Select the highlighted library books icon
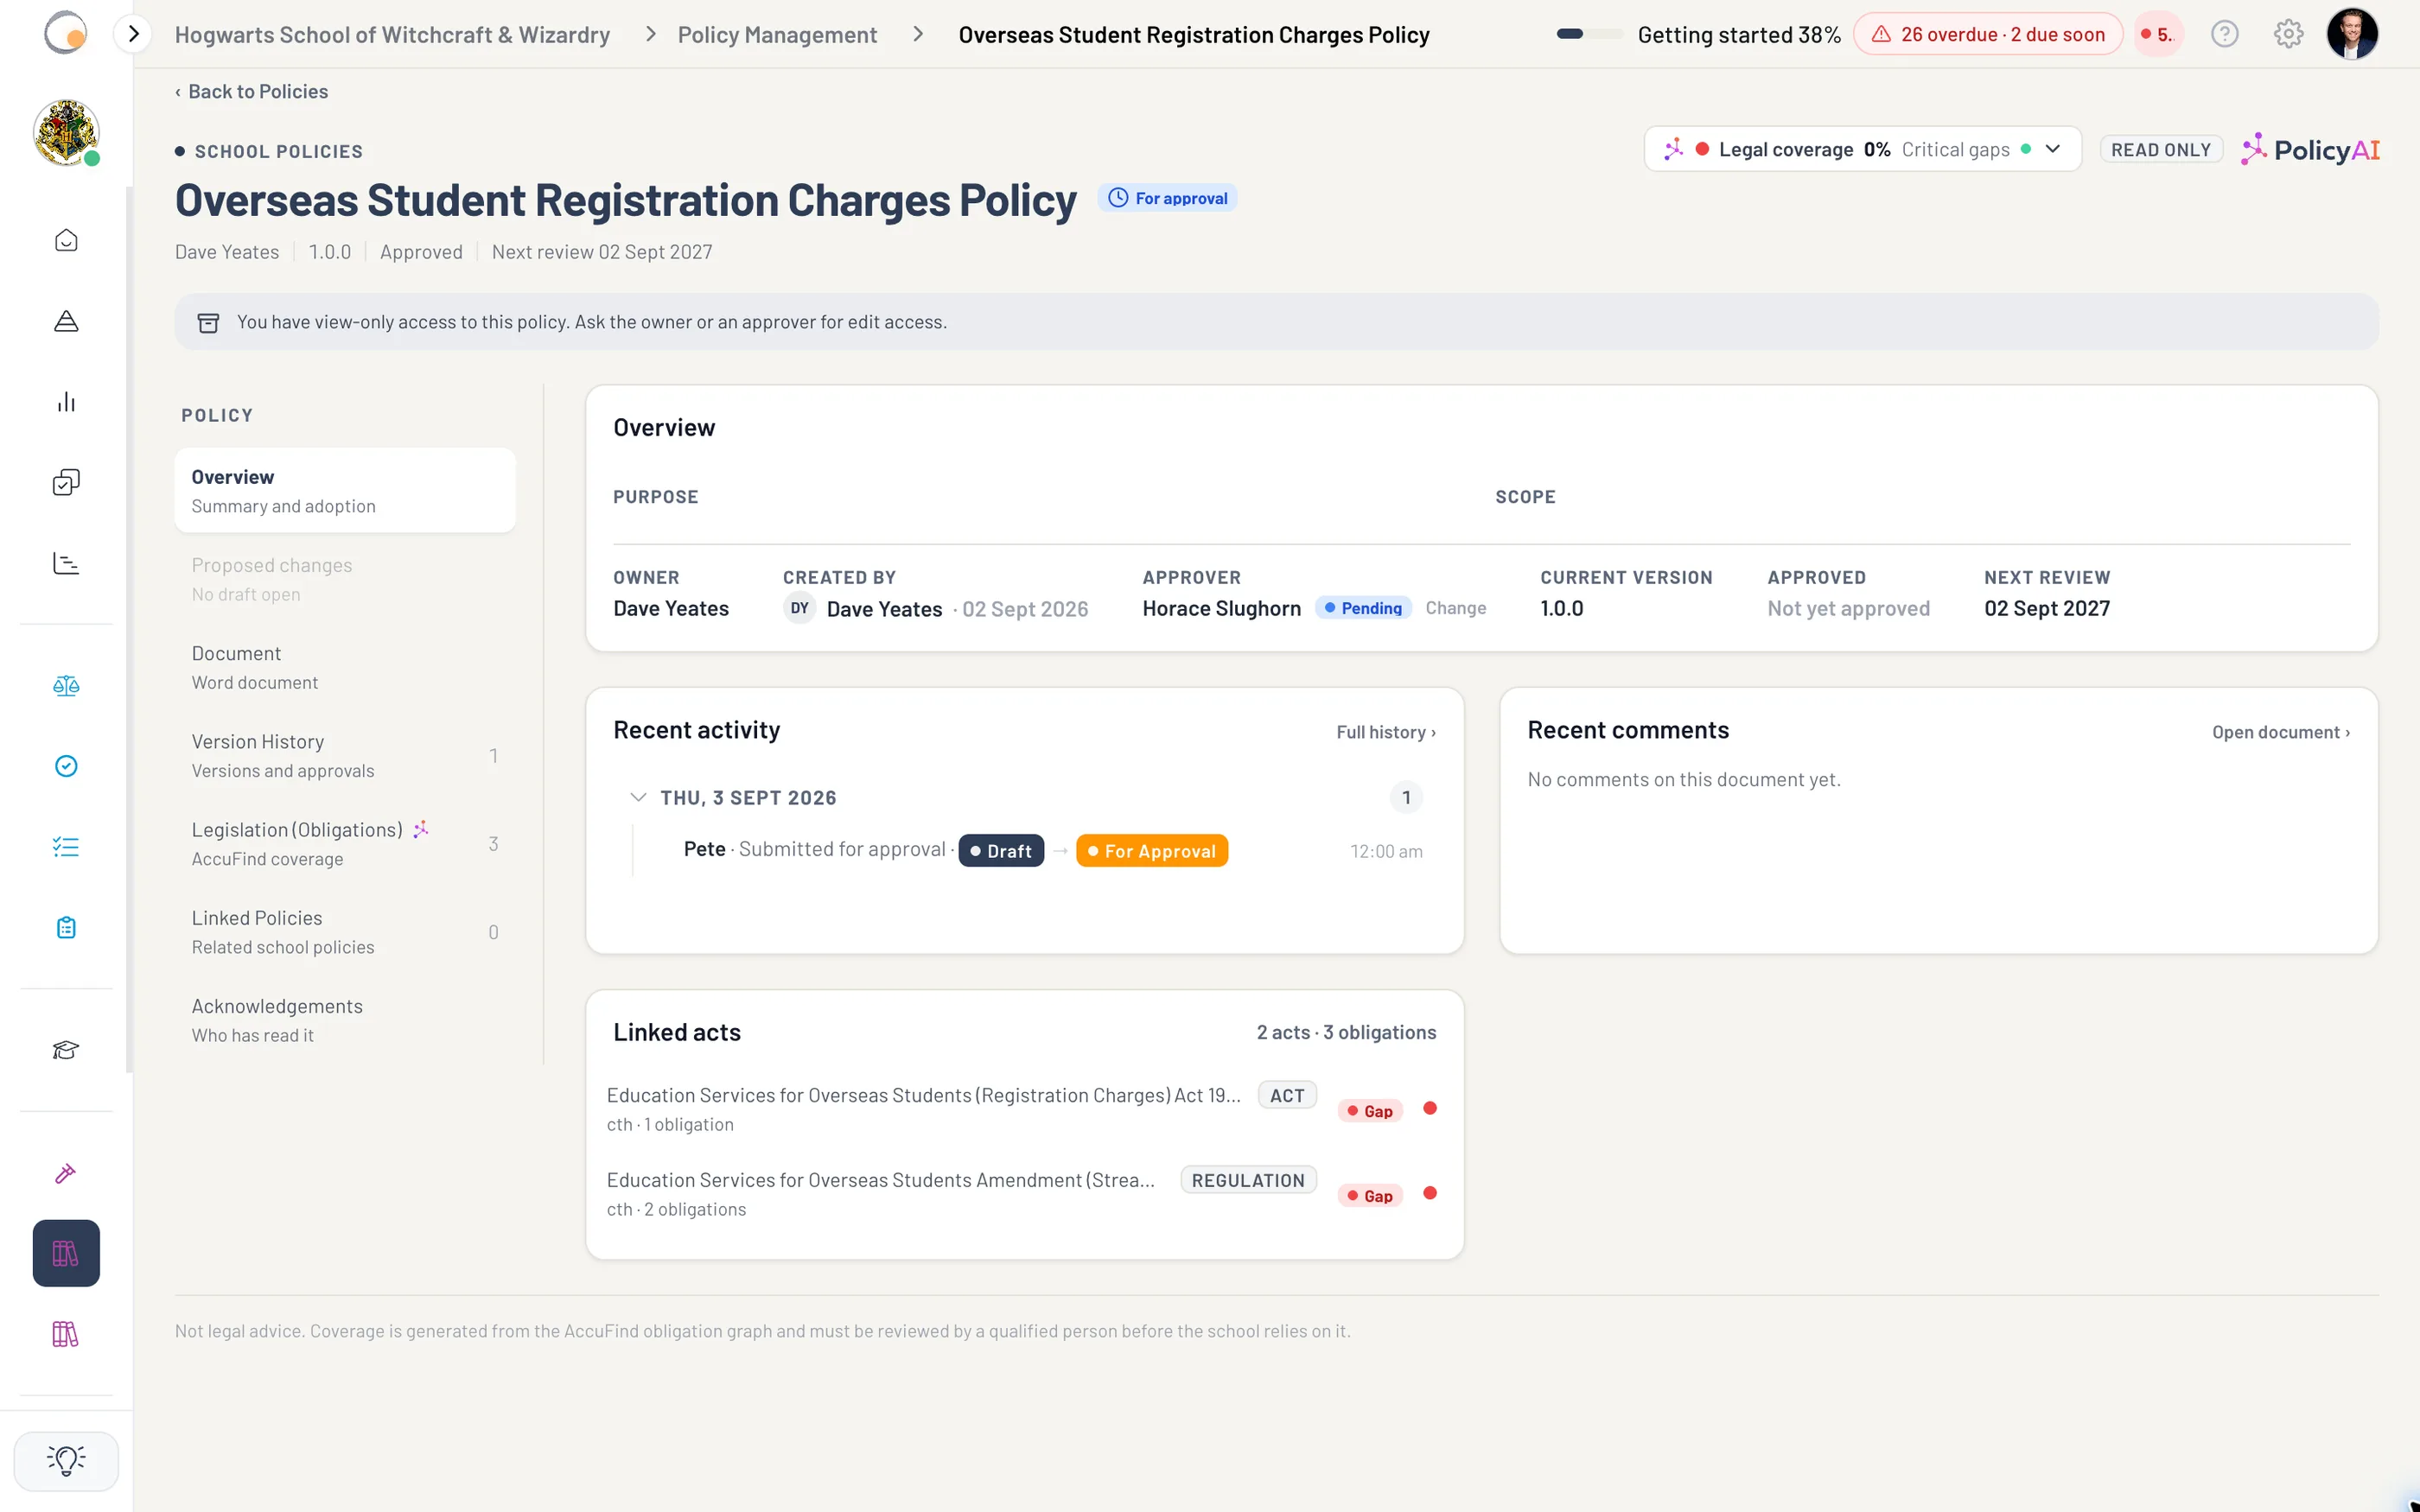 click(x=66, y=1253)
